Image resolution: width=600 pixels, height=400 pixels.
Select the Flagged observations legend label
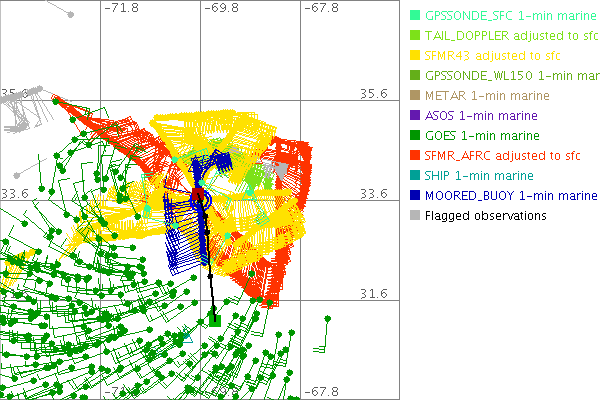(x=485, y=215)
